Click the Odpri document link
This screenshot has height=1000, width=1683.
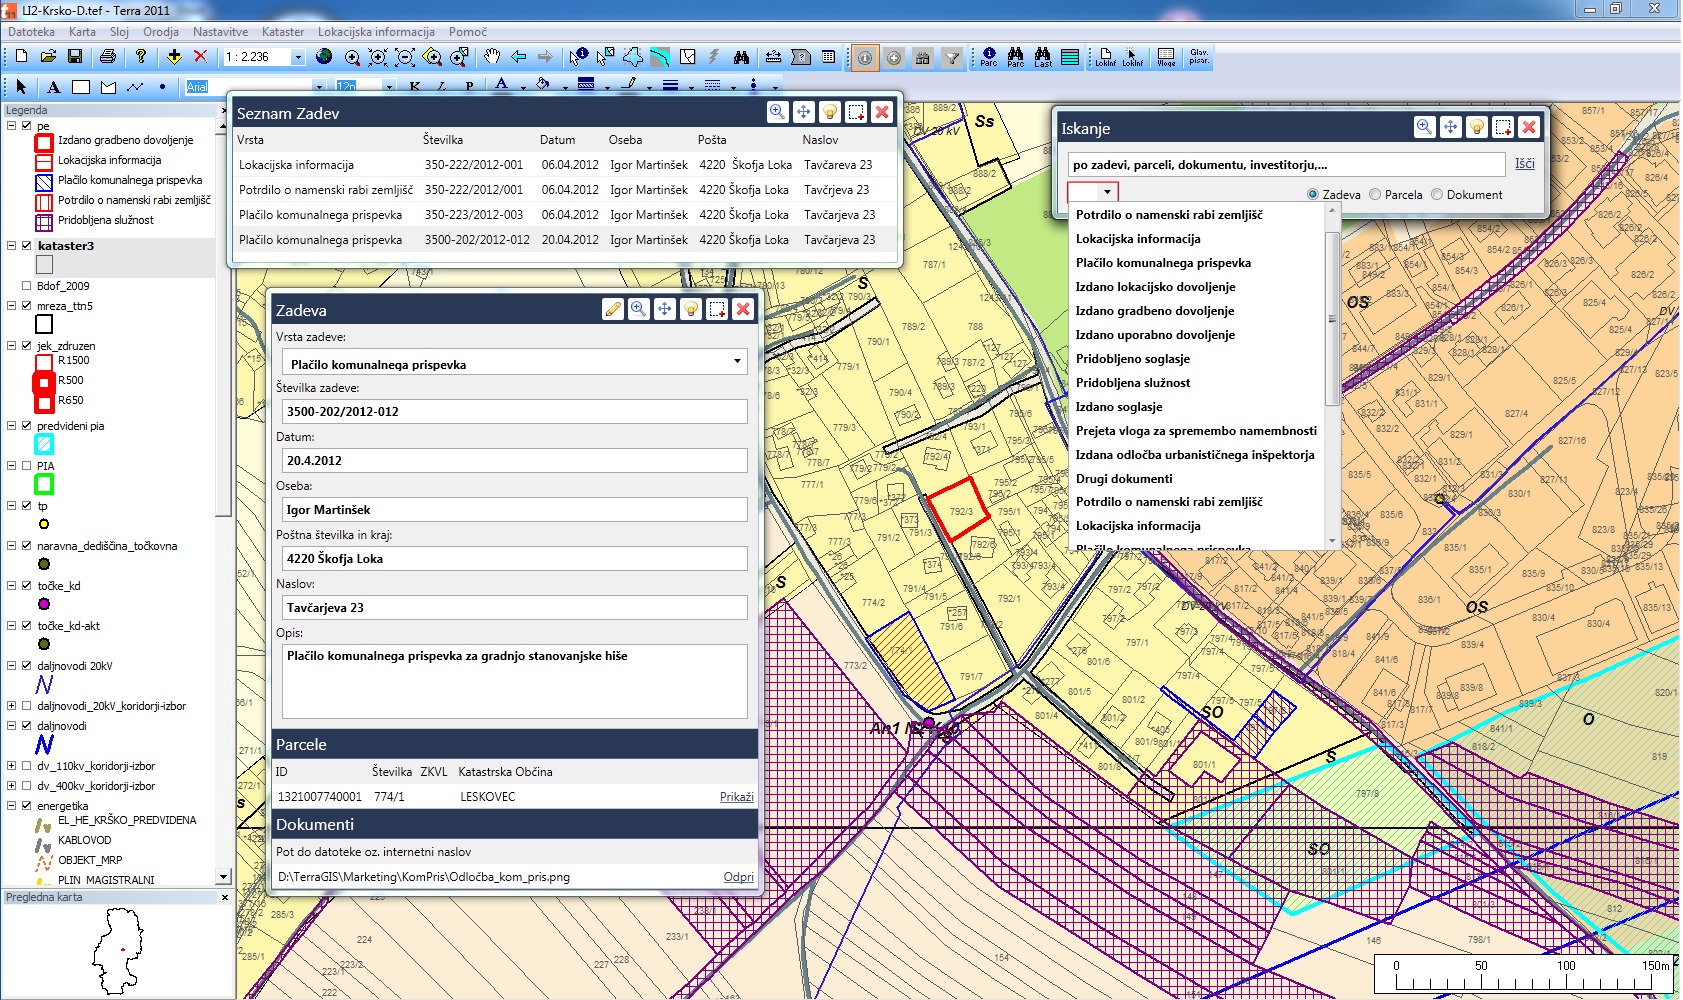point(739,877)
